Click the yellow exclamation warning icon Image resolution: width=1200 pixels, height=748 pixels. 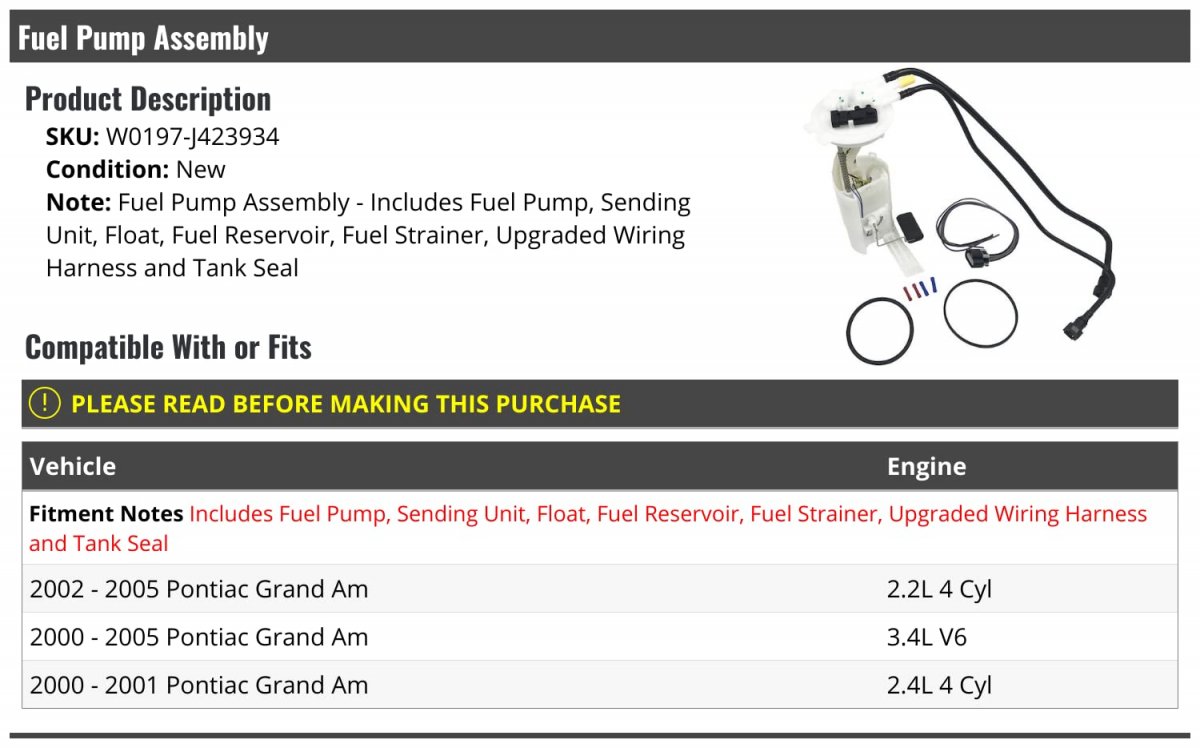coord(45,404)
